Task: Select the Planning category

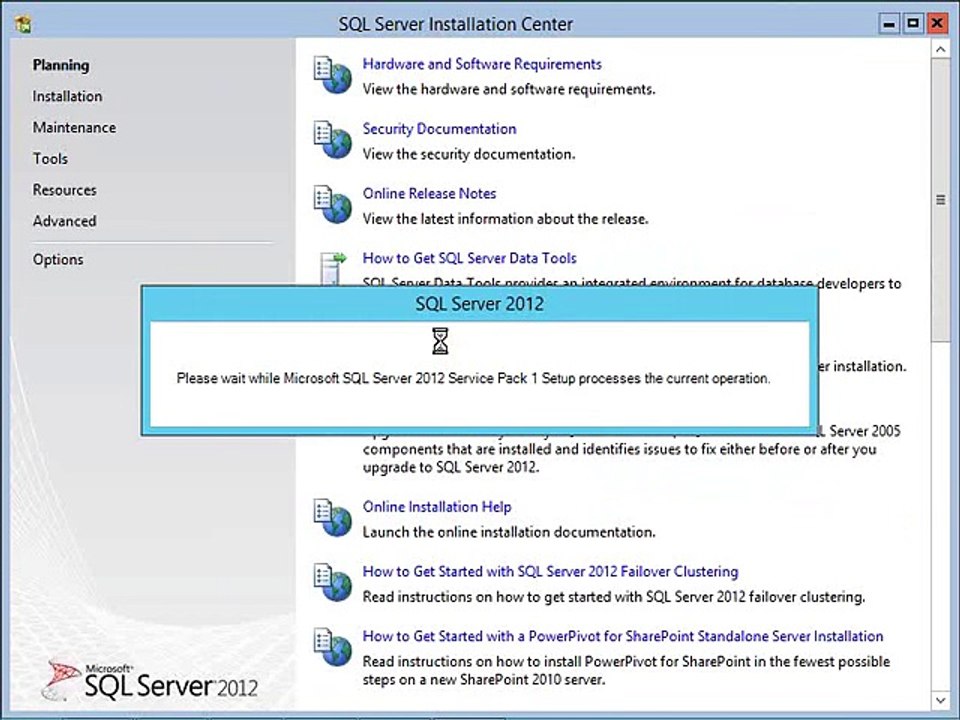Action: [61, 65]
